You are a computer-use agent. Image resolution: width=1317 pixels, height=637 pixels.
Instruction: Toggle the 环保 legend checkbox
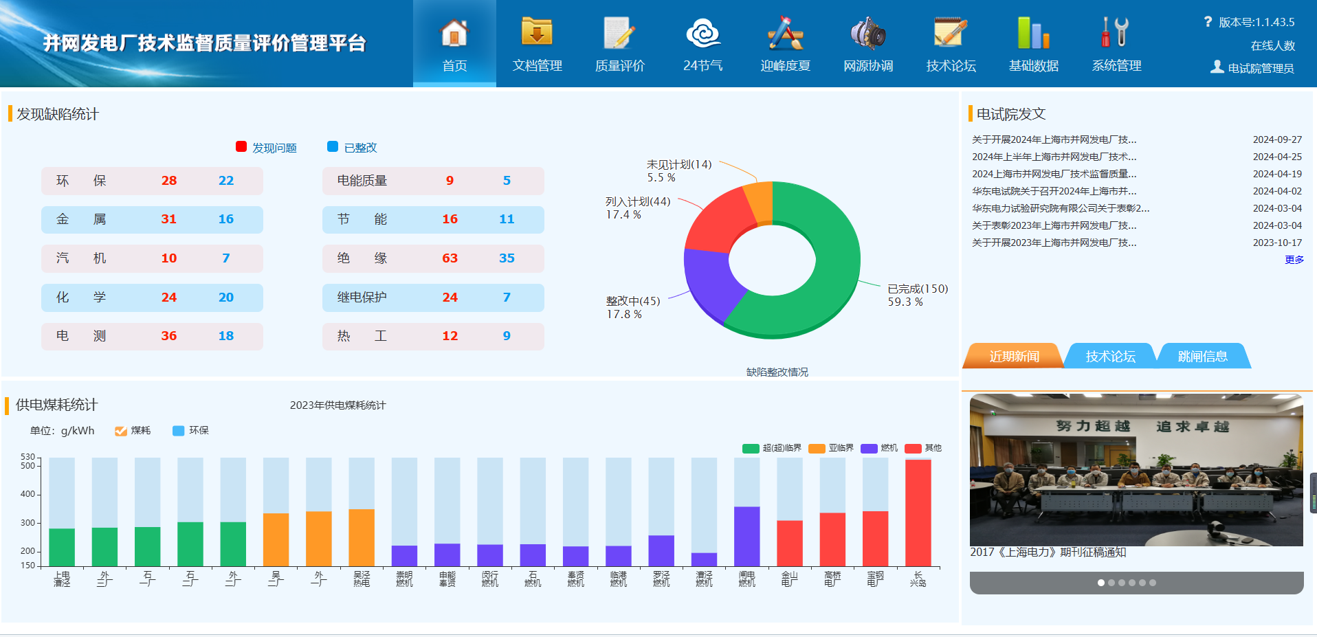[179, 431]
